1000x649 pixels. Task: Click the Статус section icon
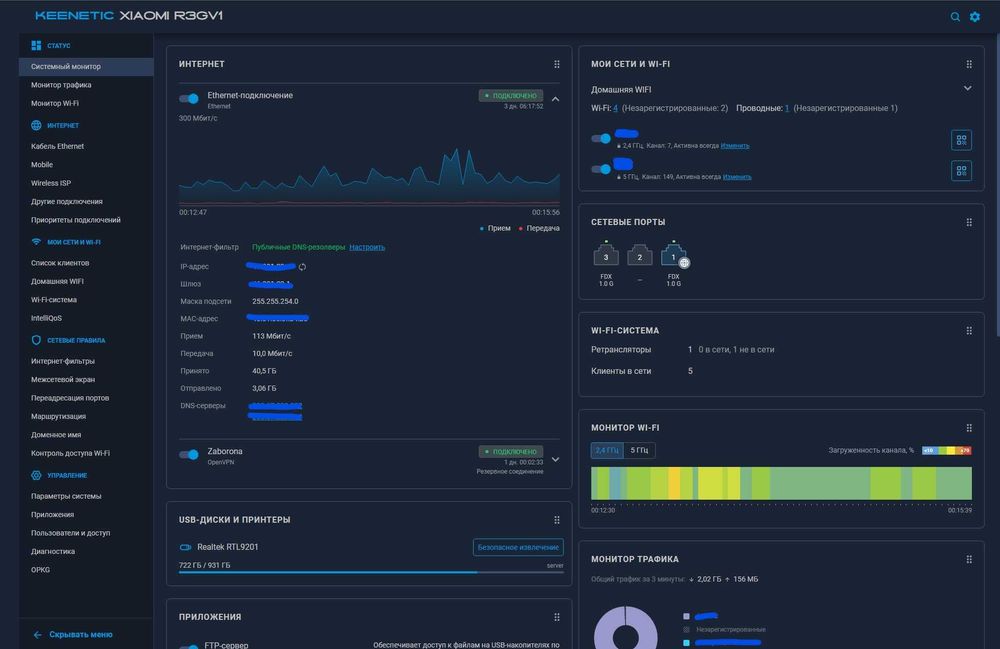[x=36, y=45]
